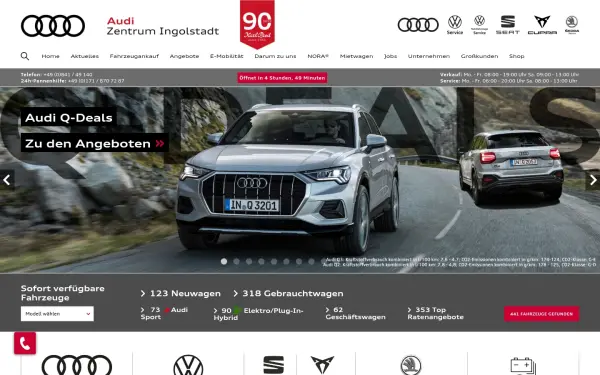Screen dimensions: 600x375
Task: Click the Verkauf opening hours text
Action: [509, 75]
